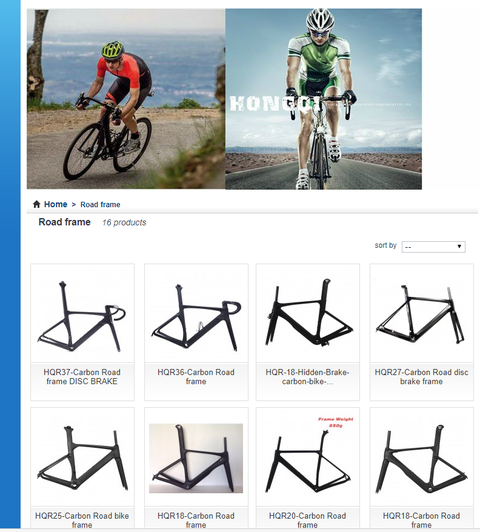Click the home icon in breadcrumb
Viewport: 480px width, 532px height.
coord(37,204)
